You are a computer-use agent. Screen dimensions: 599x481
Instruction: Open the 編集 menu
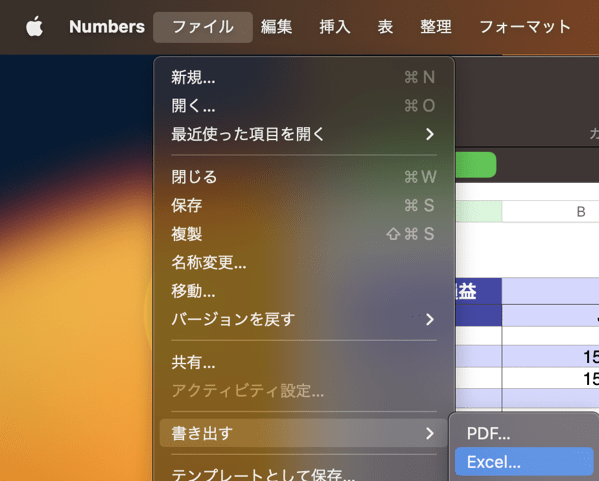tap(277, 27)
